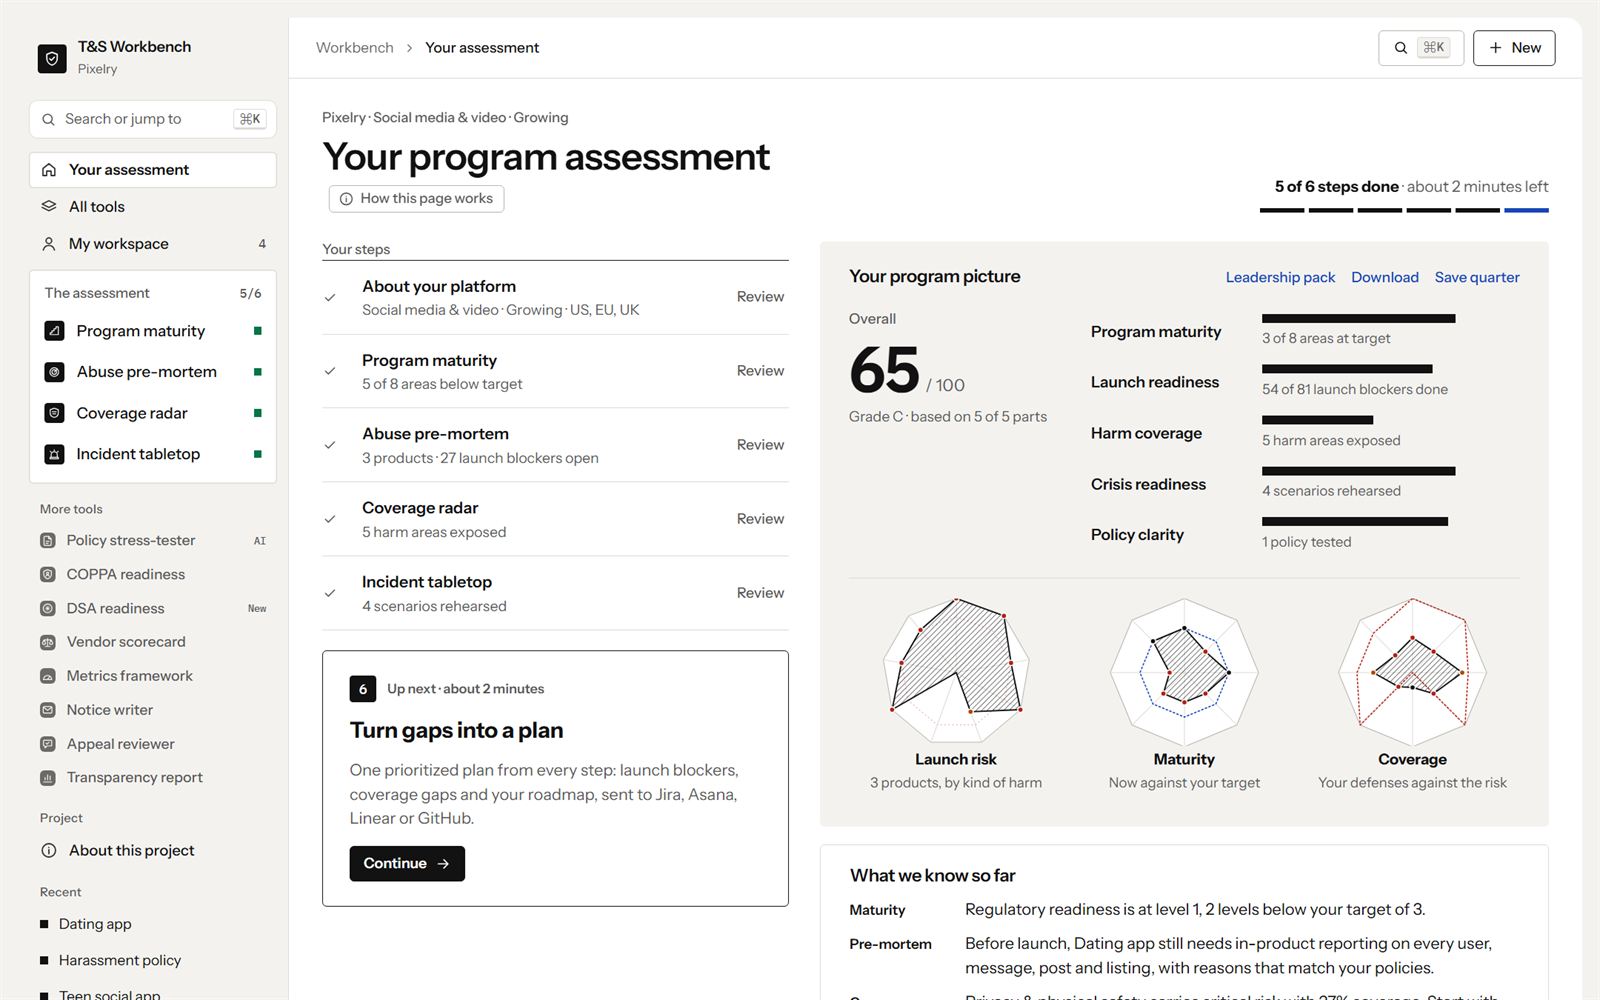Click the DSA readiness tool icon

(x=48, y=608)
